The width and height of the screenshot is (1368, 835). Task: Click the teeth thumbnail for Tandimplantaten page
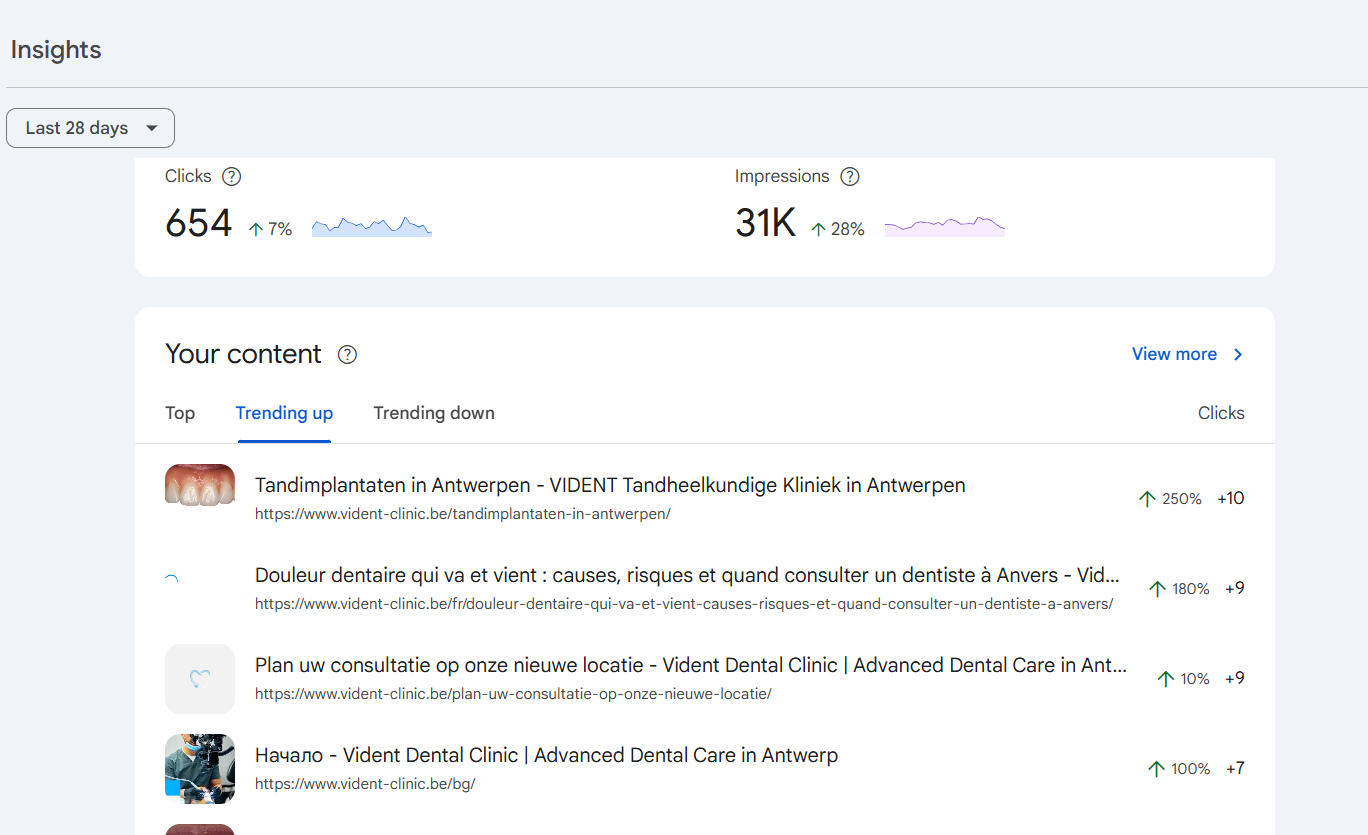point(200,484)
